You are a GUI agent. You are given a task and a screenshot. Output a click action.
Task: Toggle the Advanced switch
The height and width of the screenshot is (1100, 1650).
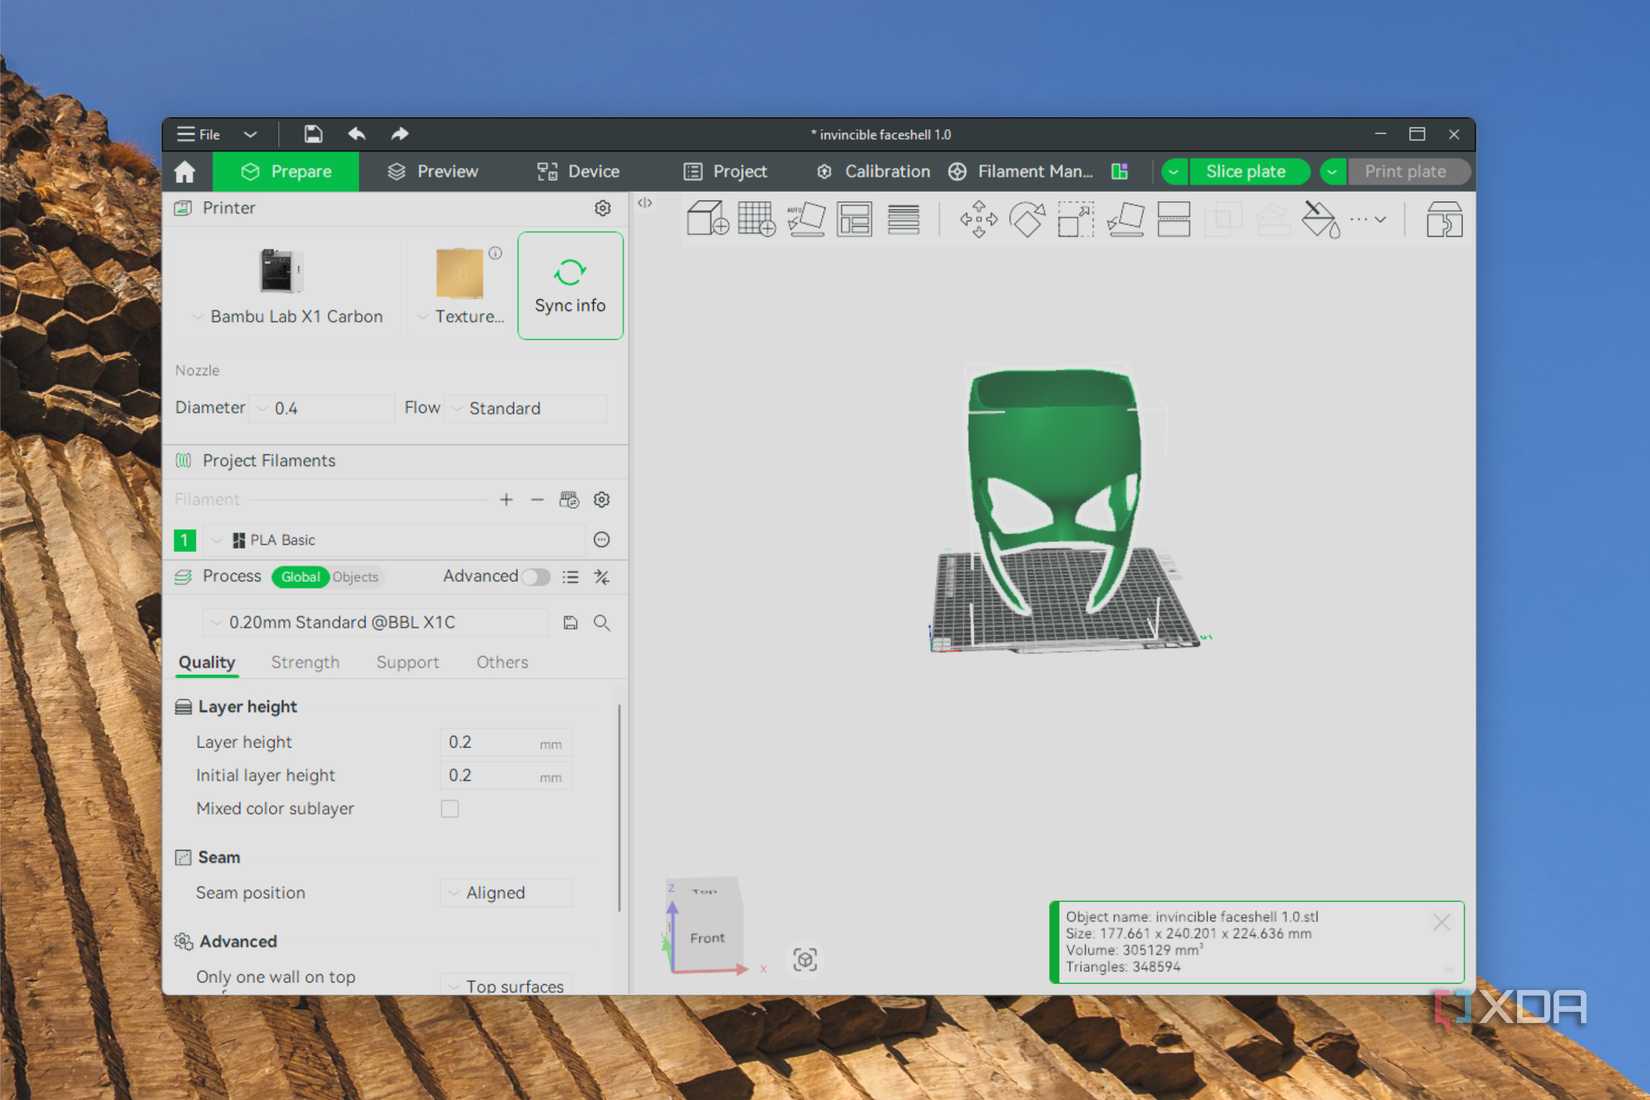(536, 577)
